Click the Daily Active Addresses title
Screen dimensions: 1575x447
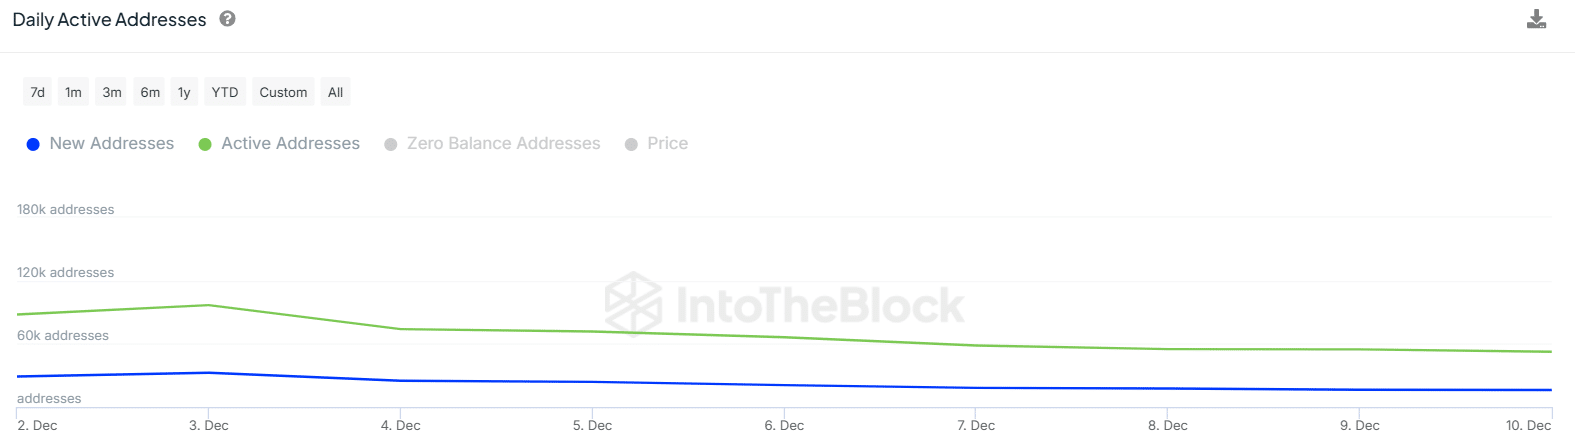pyautogui.click(x=109, y=20)
